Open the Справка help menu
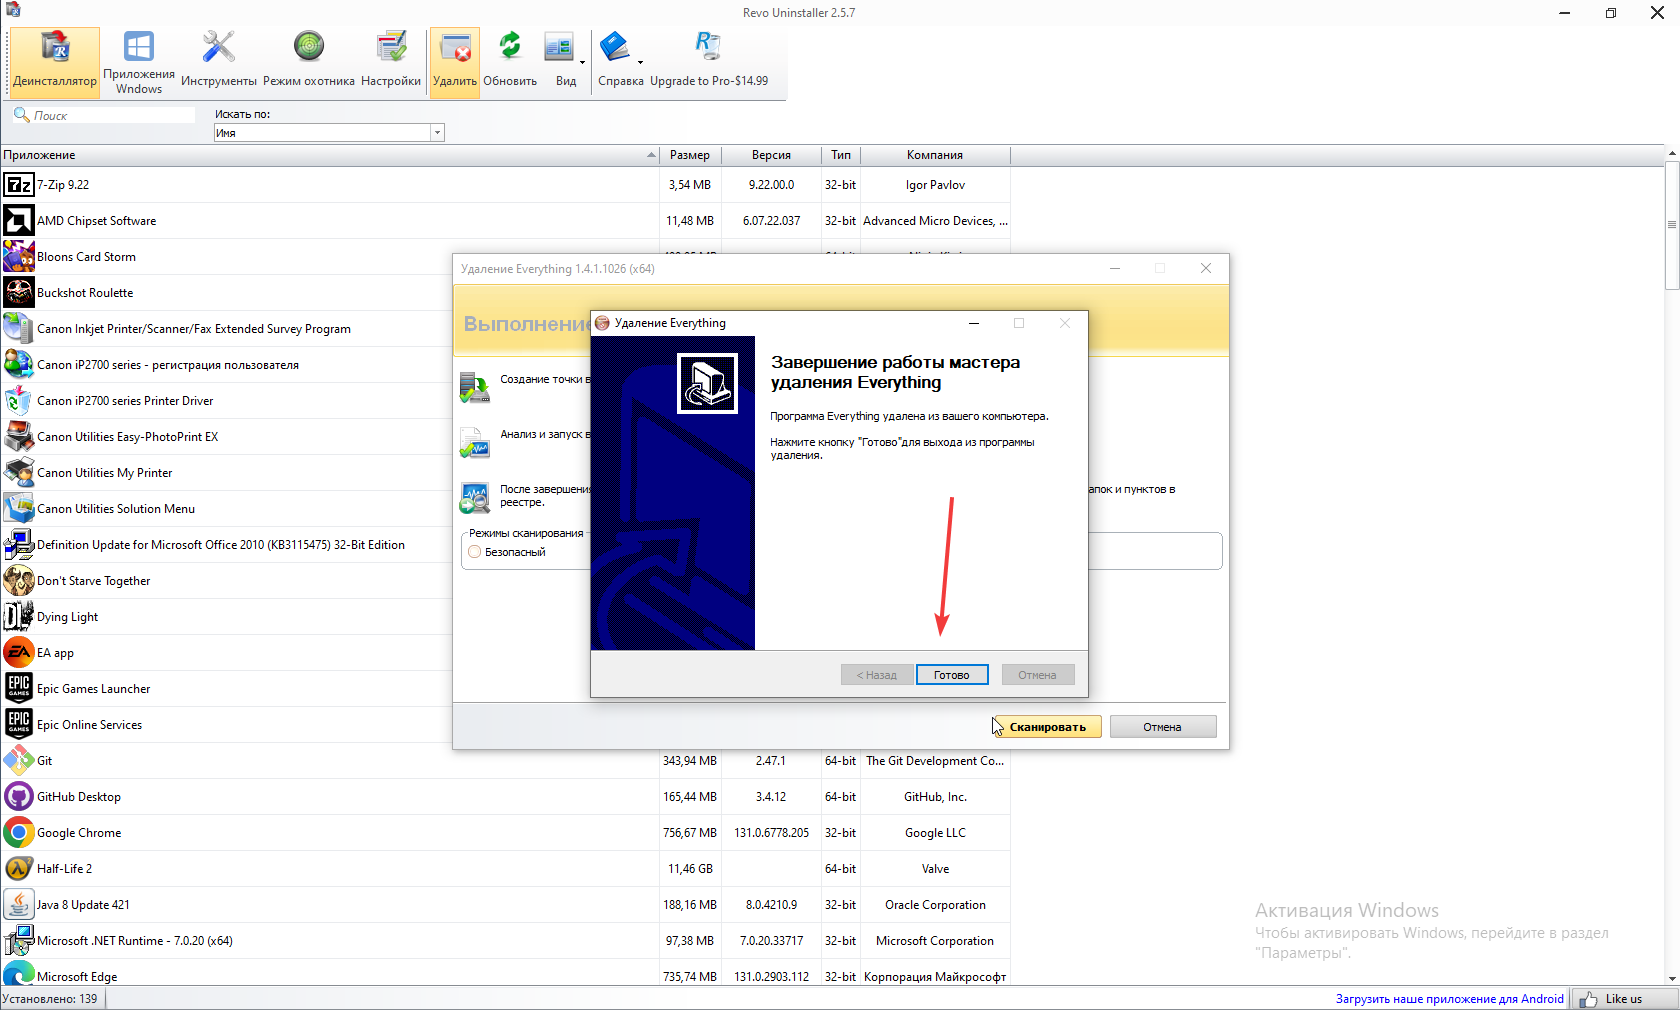The image size is (1680, 1010). 620,62
